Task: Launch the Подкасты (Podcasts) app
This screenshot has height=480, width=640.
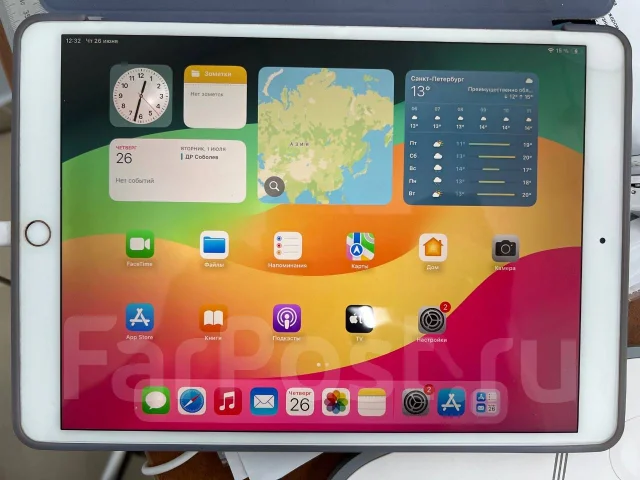Action: pos(287,318)
